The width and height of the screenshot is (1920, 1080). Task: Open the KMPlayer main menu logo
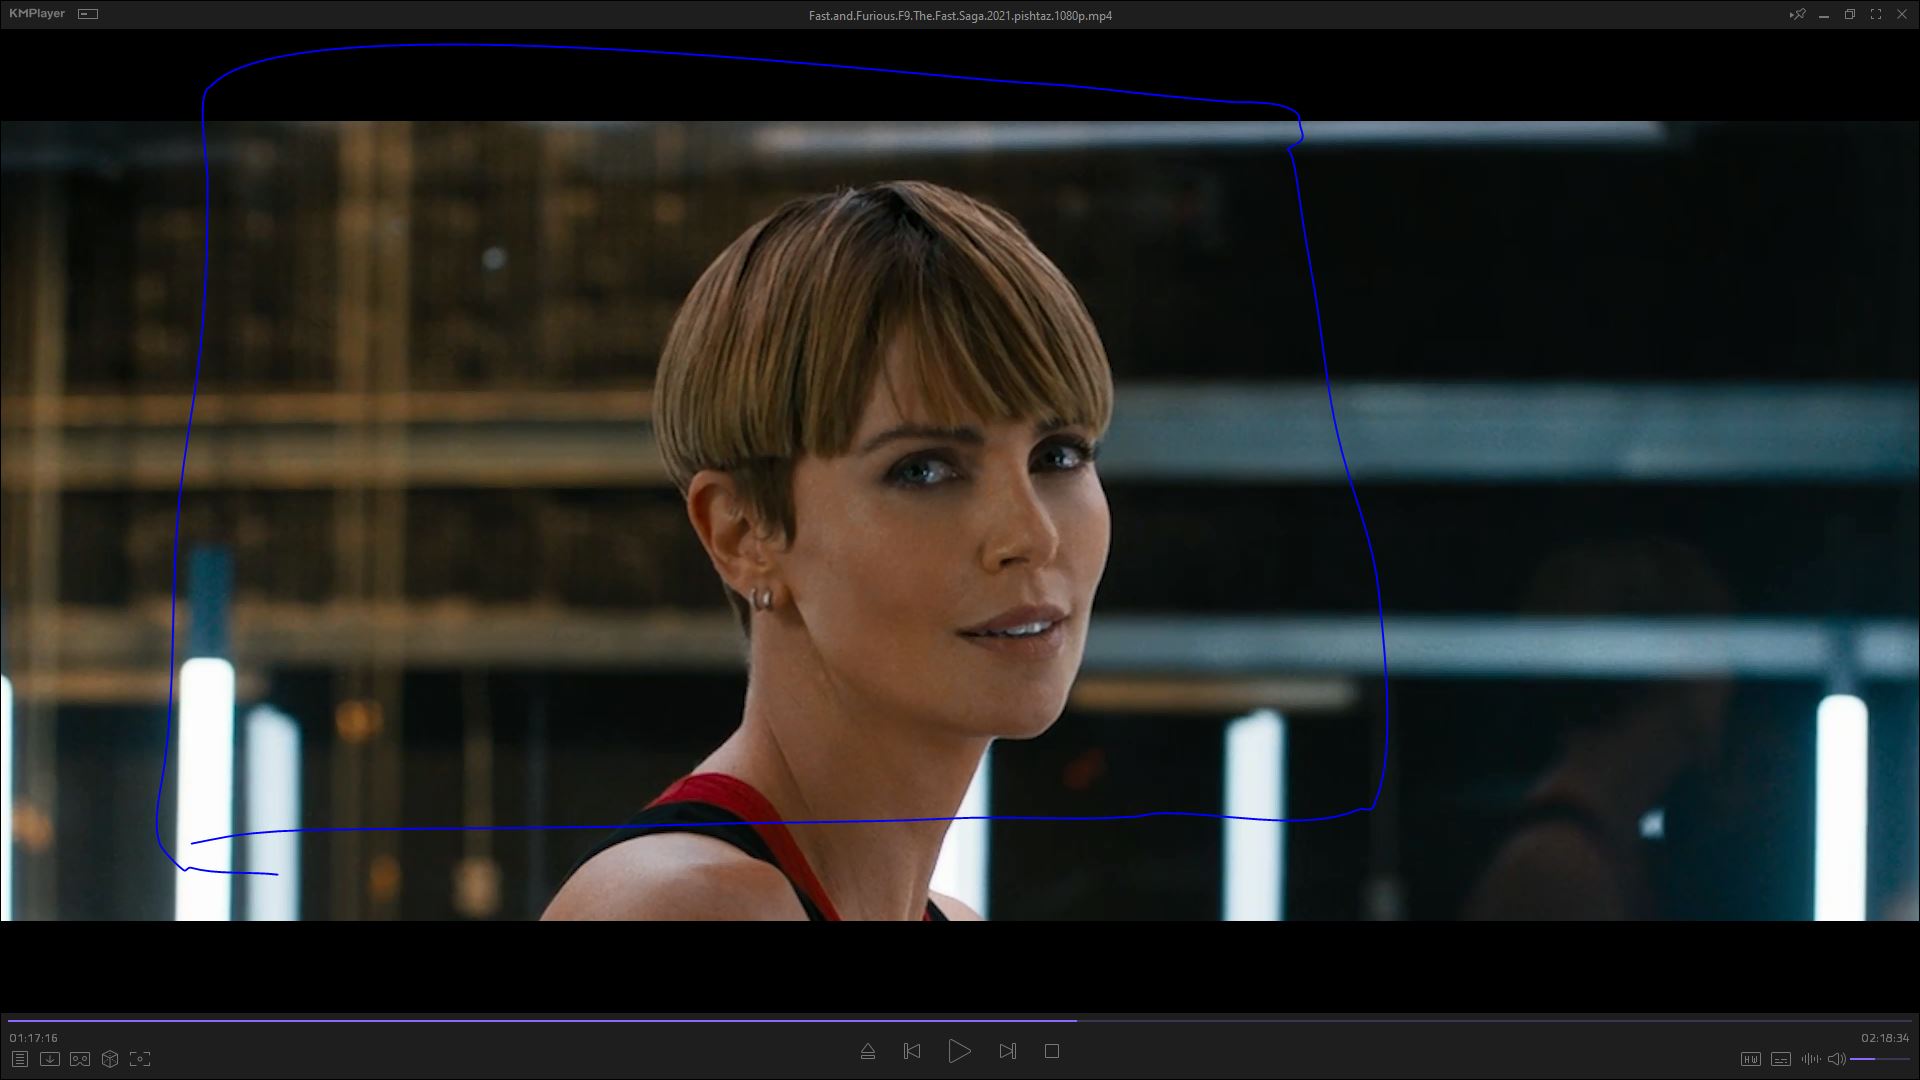coord(37,14)
